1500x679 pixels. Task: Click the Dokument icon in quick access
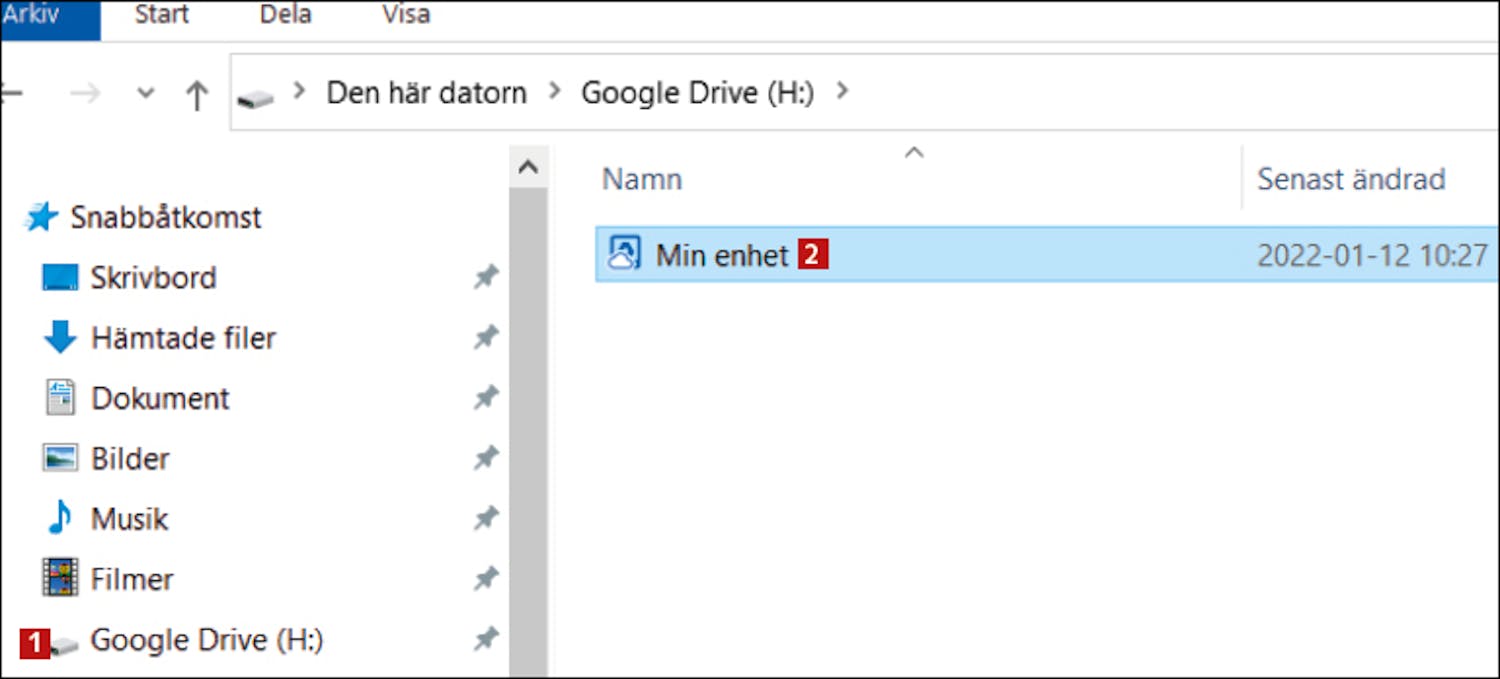click(x=60, y=398)
